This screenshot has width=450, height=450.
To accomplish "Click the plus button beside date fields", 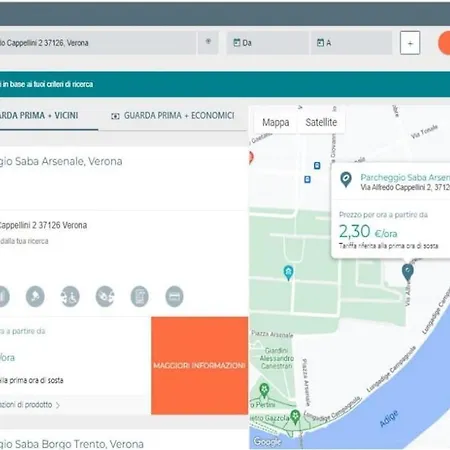I will (x=410, y=43).
